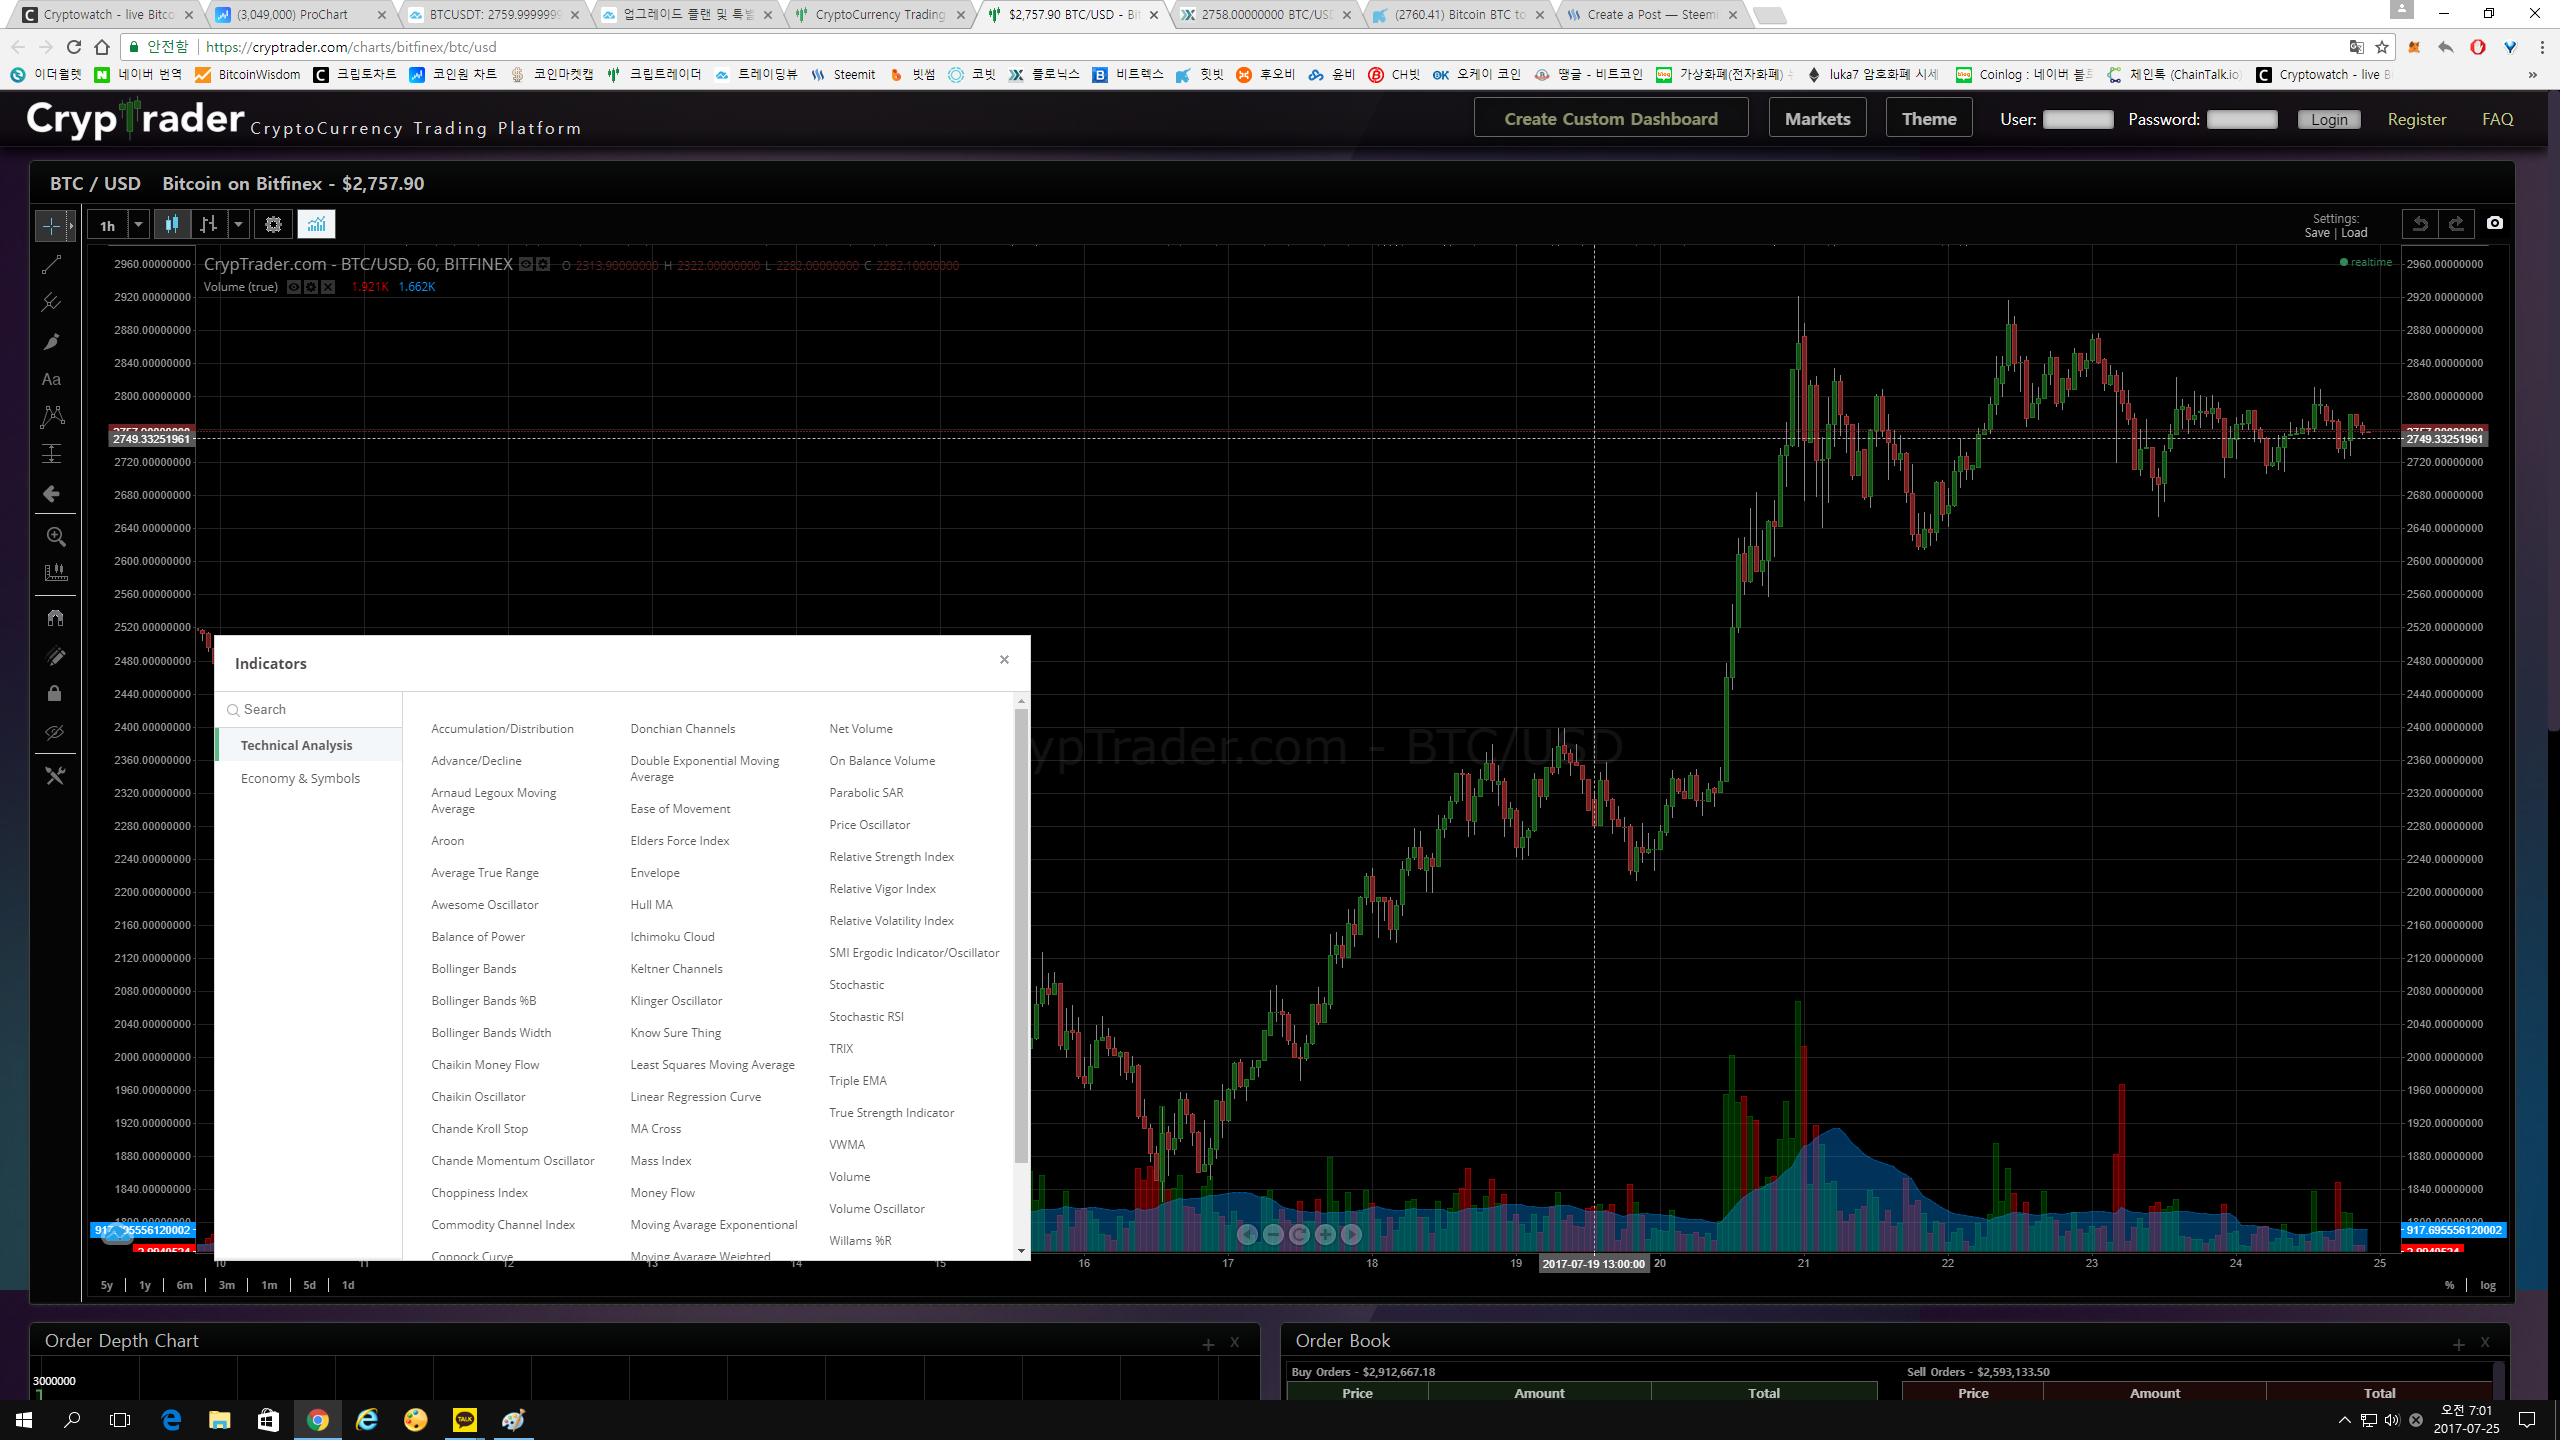Screen dimensions: 2560x1440
Task: Activate the zoom in magnifier tool
Action: coord(56,537)
